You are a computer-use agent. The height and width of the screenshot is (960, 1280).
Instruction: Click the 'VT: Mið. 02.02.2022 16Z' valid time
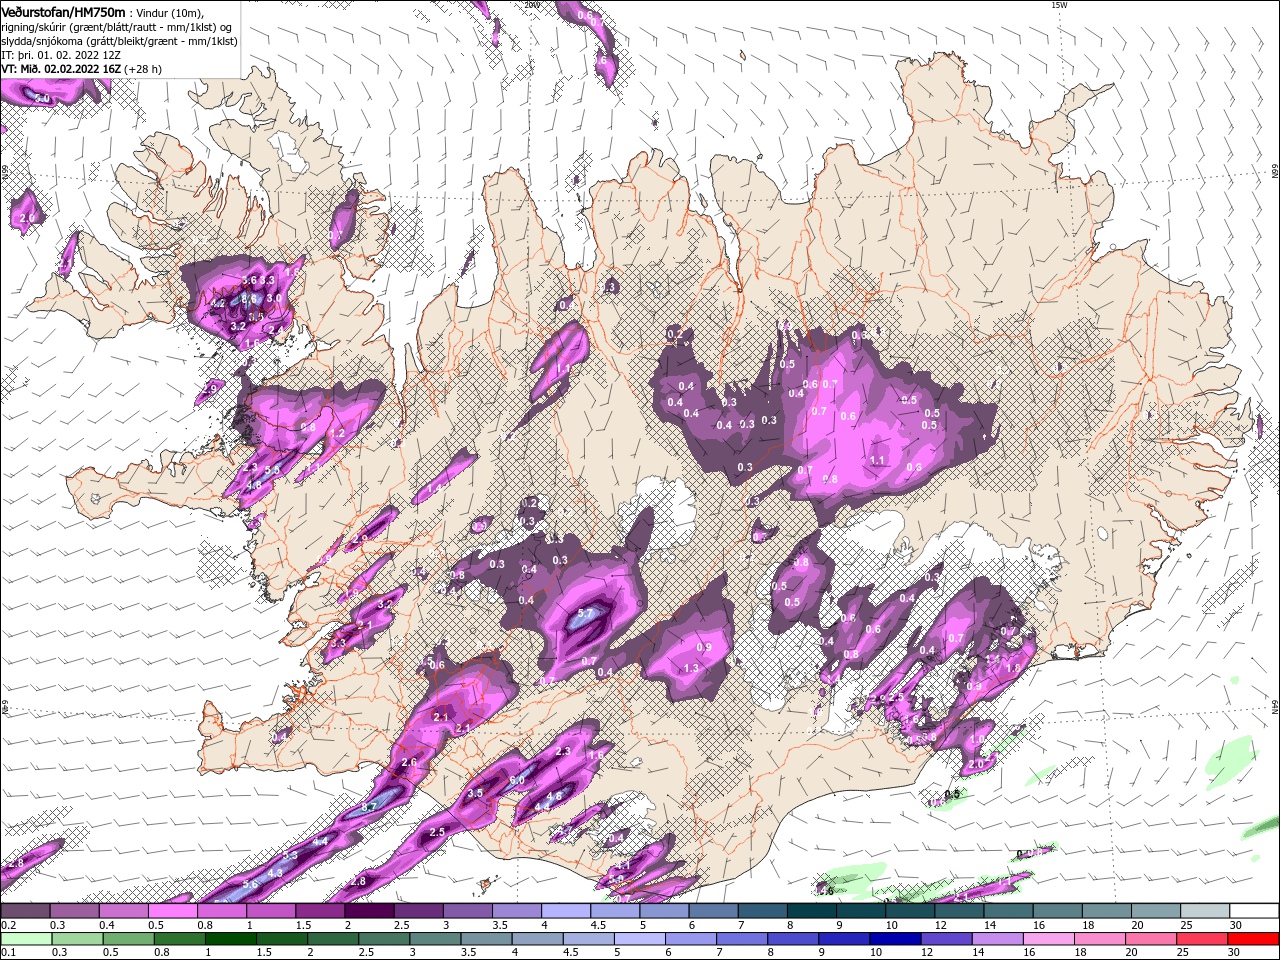[61, 69]
